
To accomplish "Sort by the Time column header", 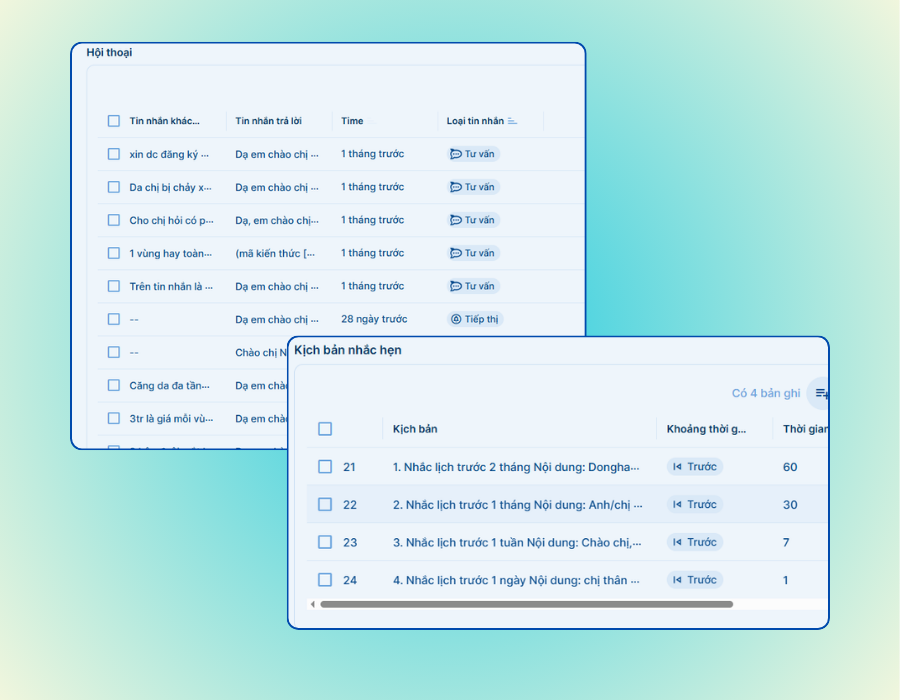I will 352,121.
